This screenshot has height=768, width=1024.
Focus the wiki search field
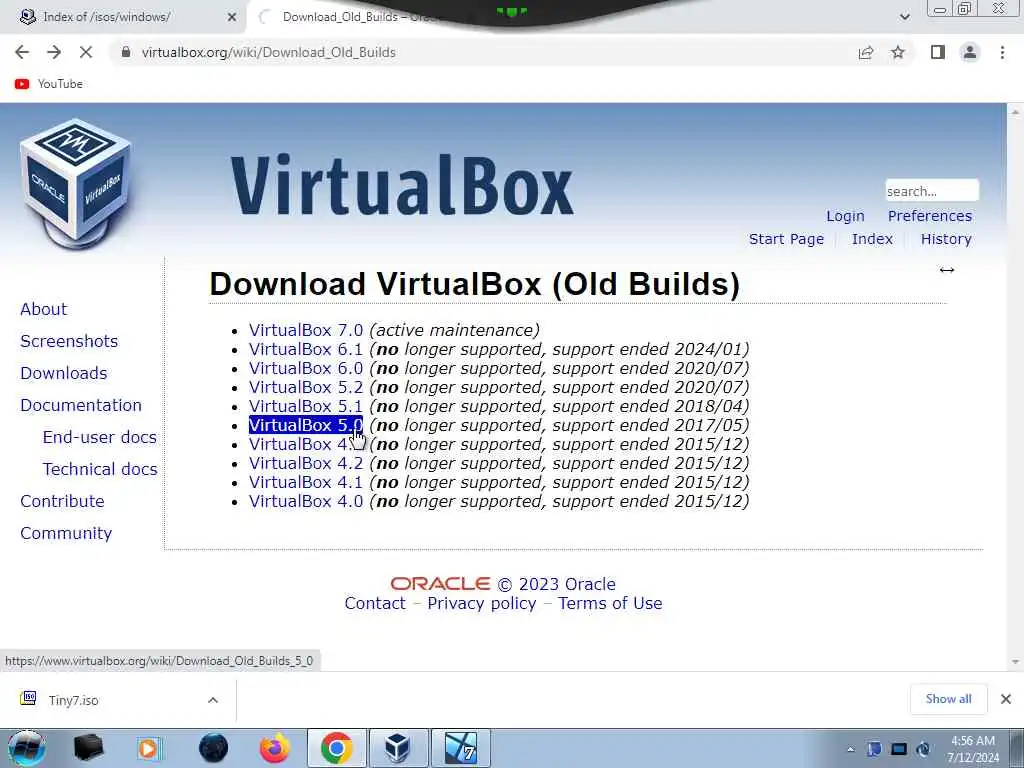[x=932, y=191]
